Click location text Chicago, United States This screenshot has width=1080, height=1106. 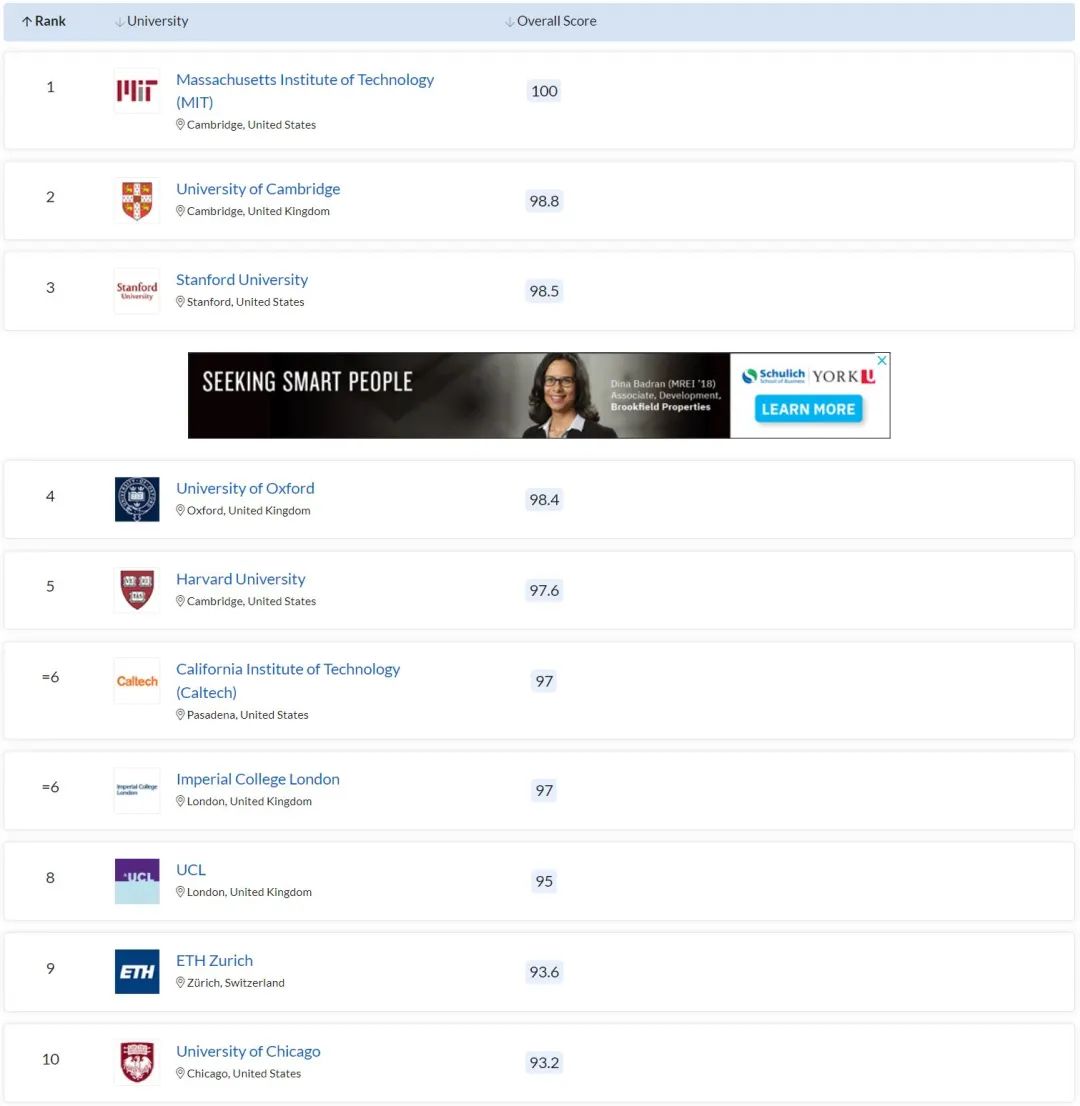click(244, 1074)
